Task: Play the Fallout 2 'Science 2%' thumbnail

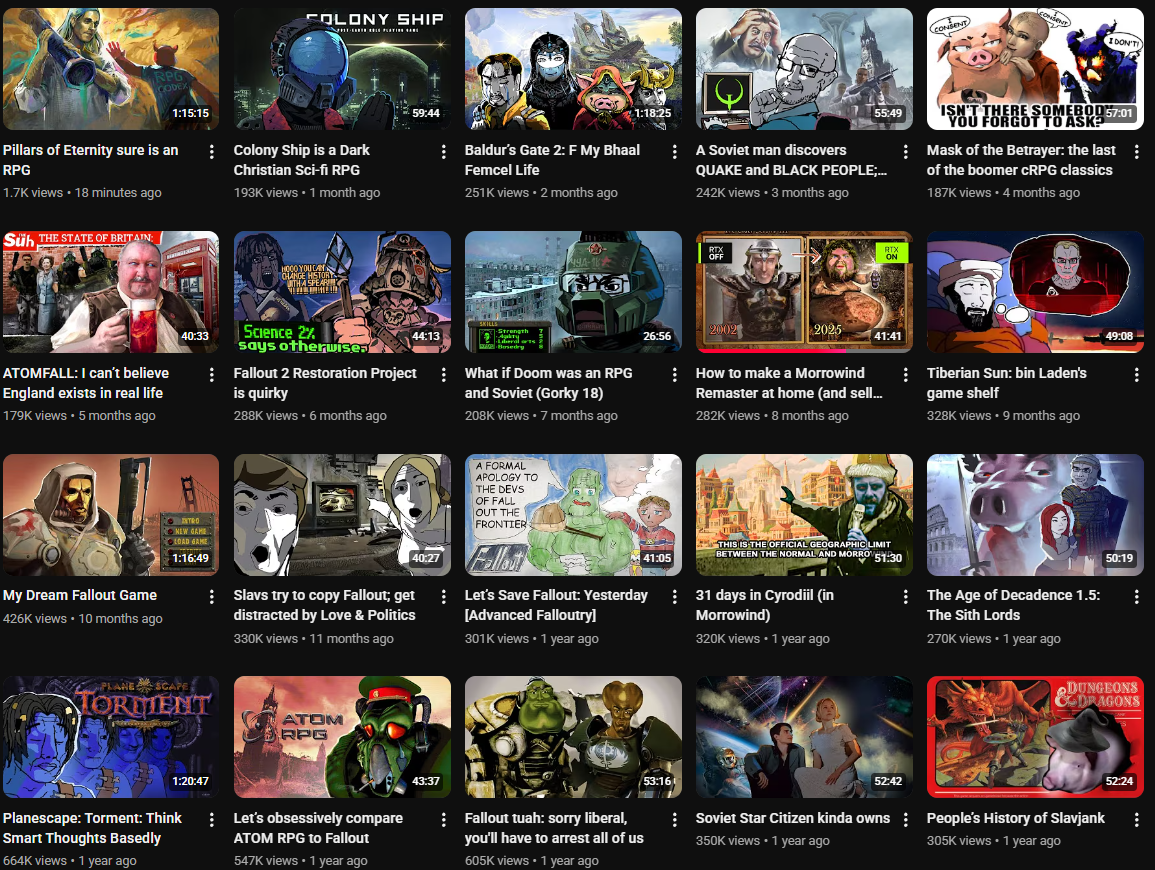Action: coord(342,292)
